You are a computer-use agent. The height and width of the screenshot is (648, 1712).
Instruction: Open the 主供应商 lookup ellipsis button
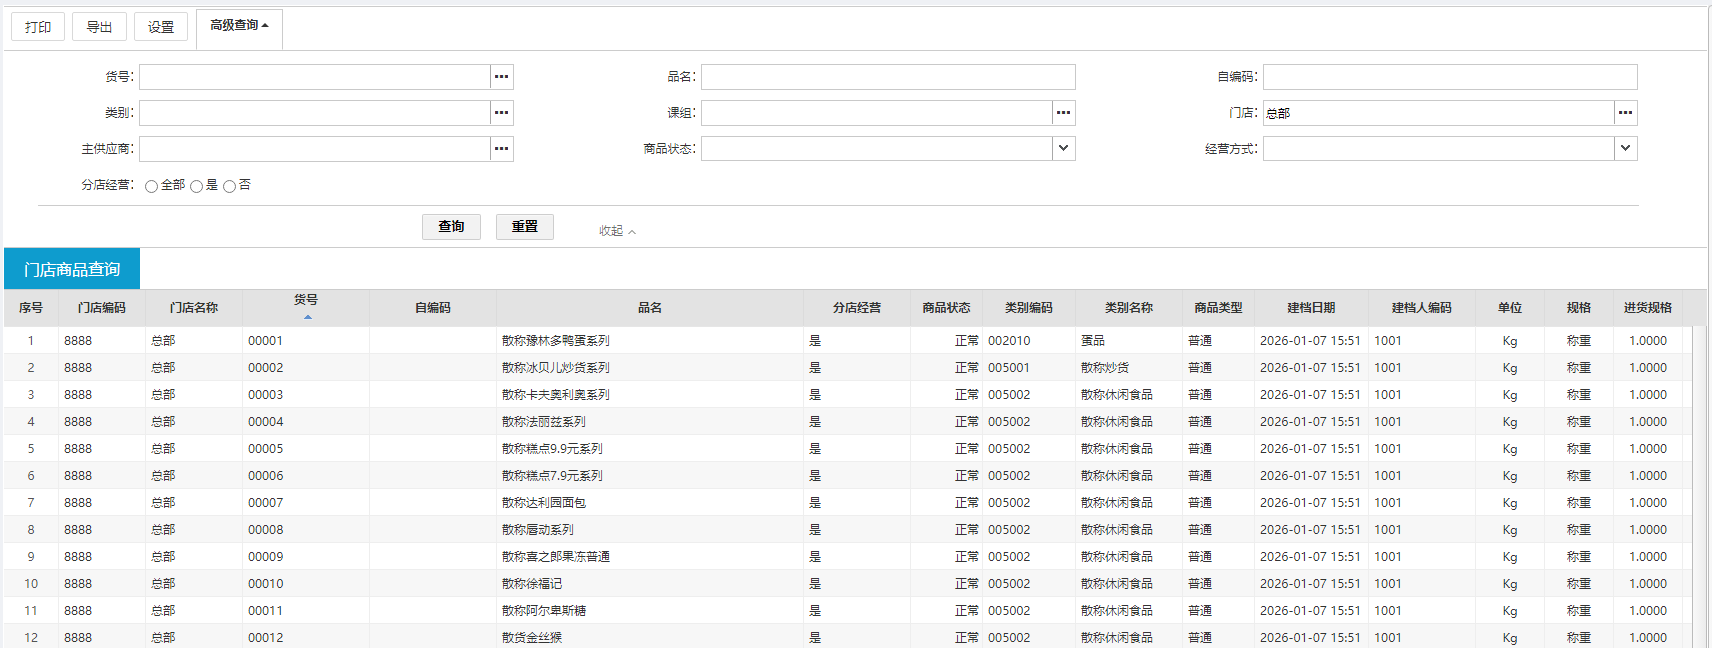[x=501, y=149]
